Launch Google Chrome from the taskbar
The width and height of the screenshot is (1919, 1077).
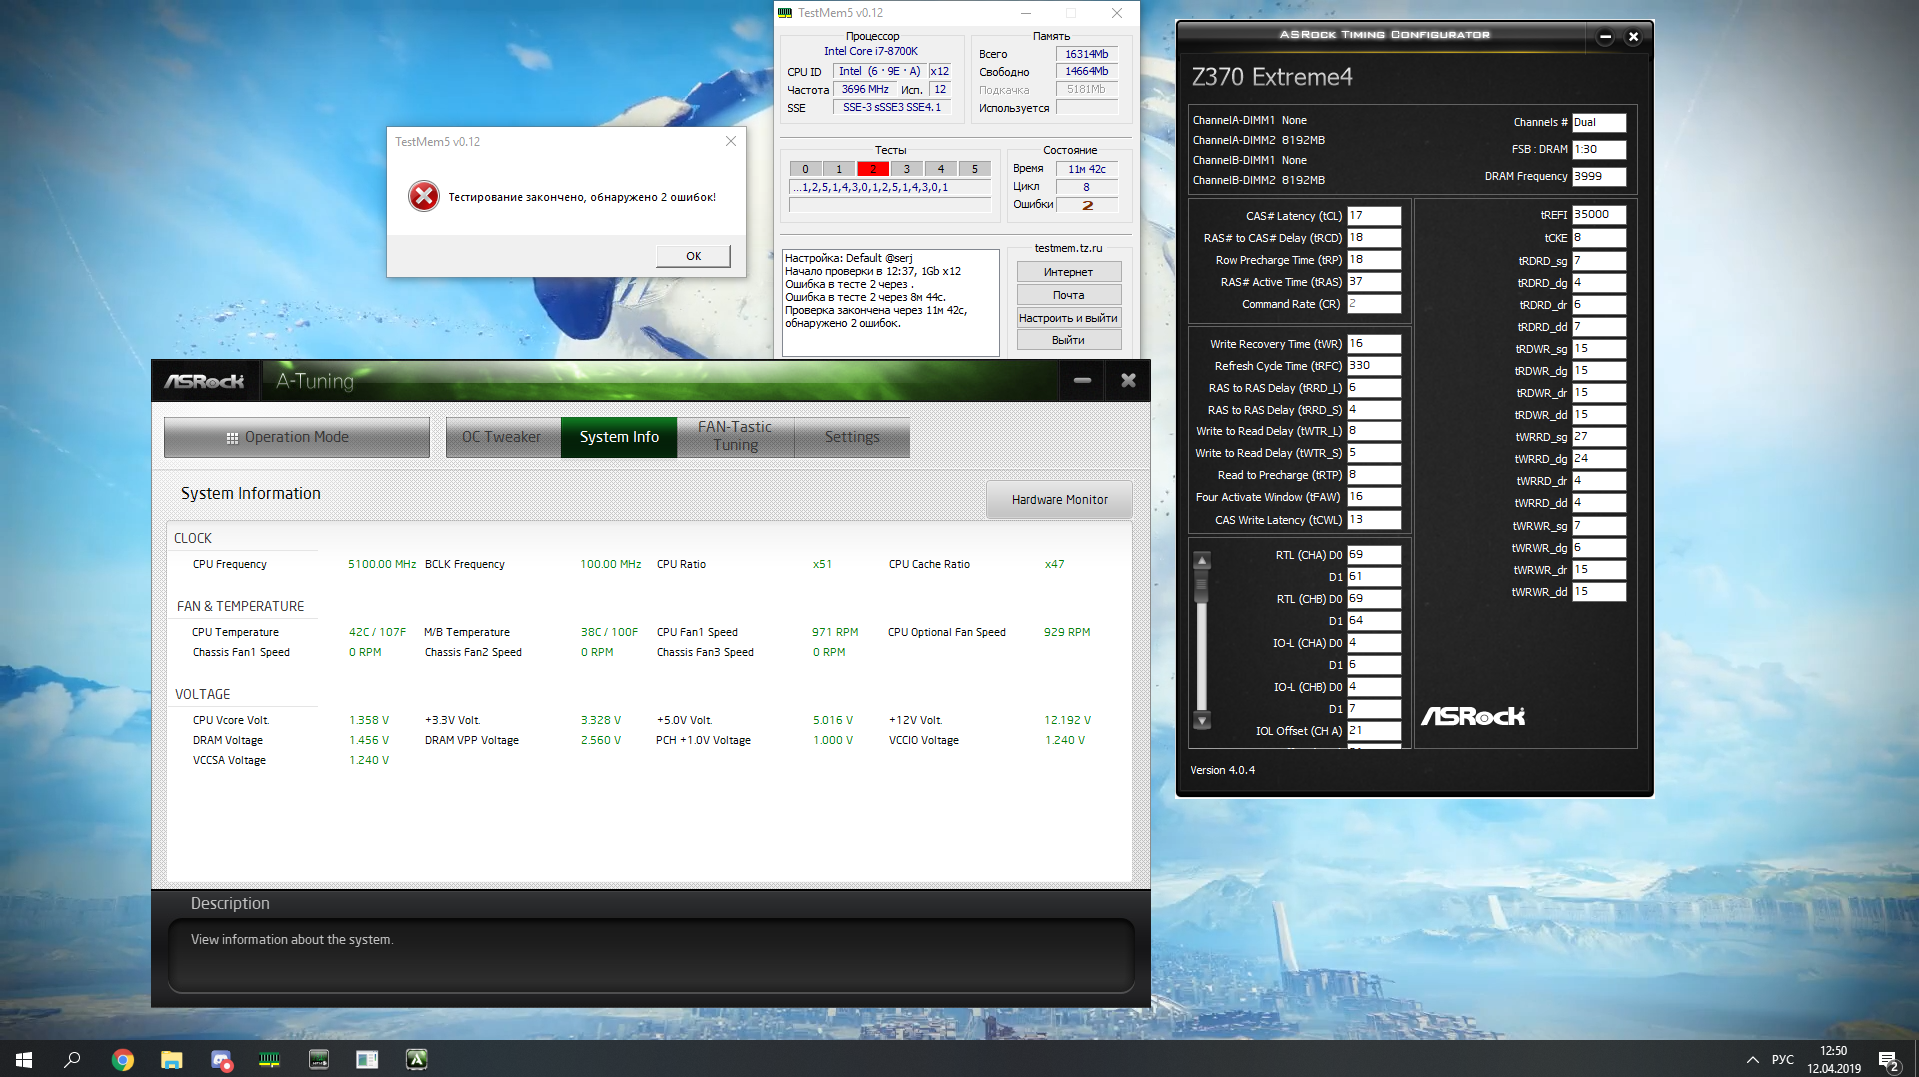[123, 1059]
